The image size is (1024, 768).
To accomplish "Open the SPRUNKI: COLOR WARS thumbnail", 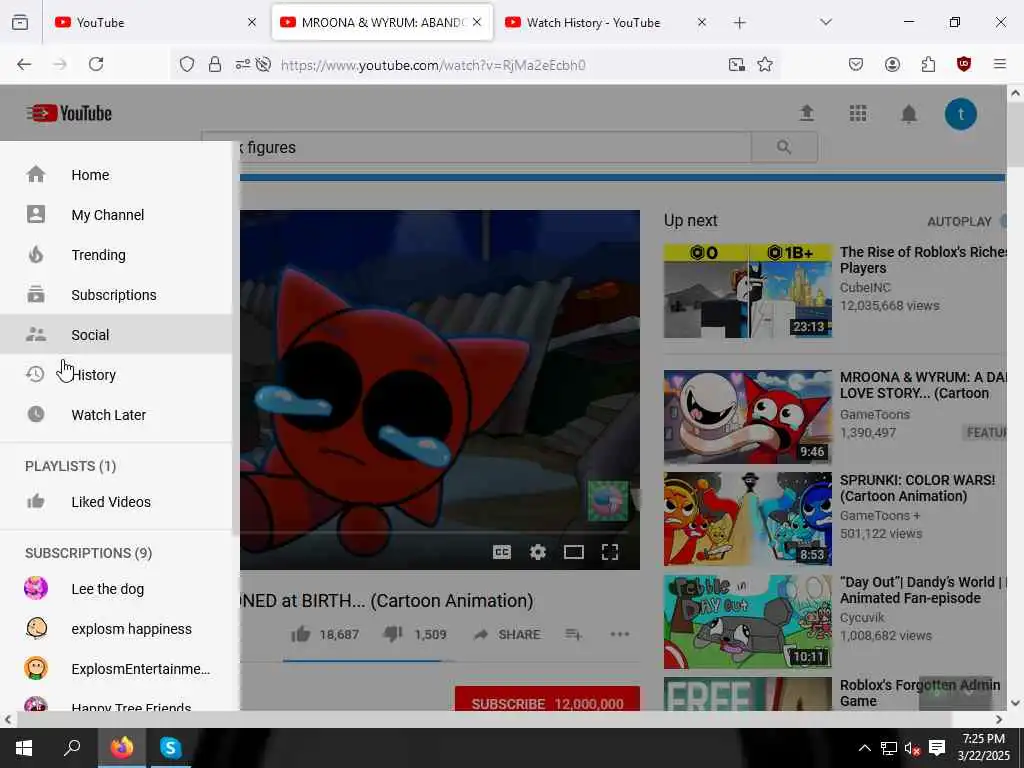I will (748, 519).
